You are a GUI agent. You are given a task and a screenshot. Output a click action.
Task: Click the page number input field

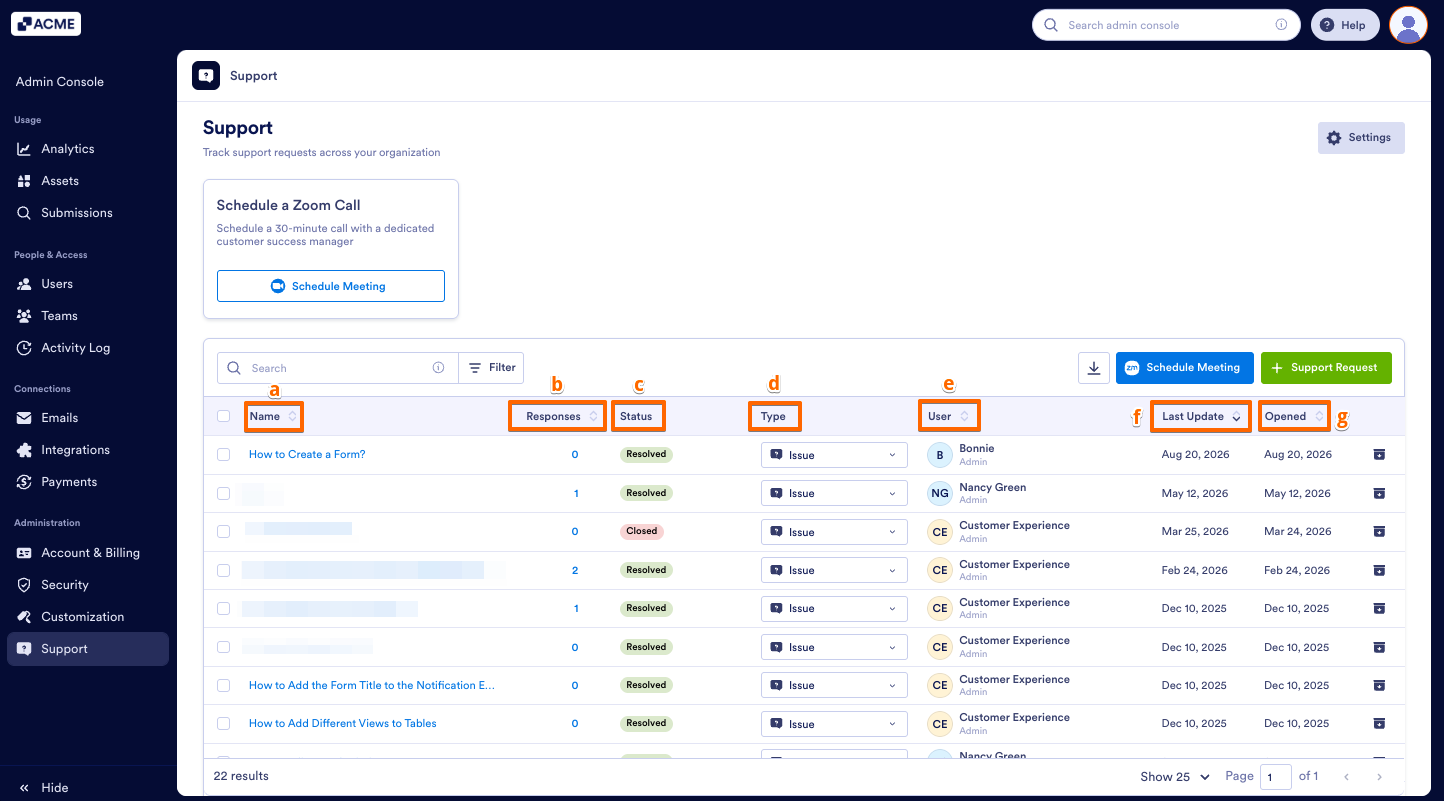click(1276, 777)
